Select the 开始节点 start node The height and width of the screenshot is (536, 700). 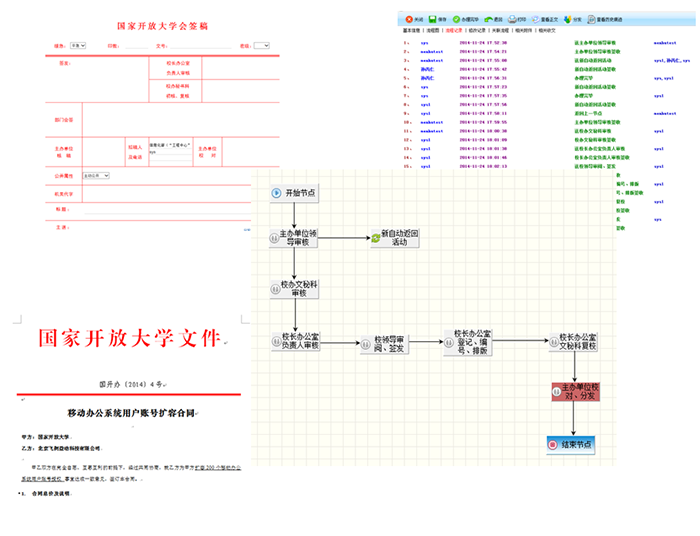294,193
